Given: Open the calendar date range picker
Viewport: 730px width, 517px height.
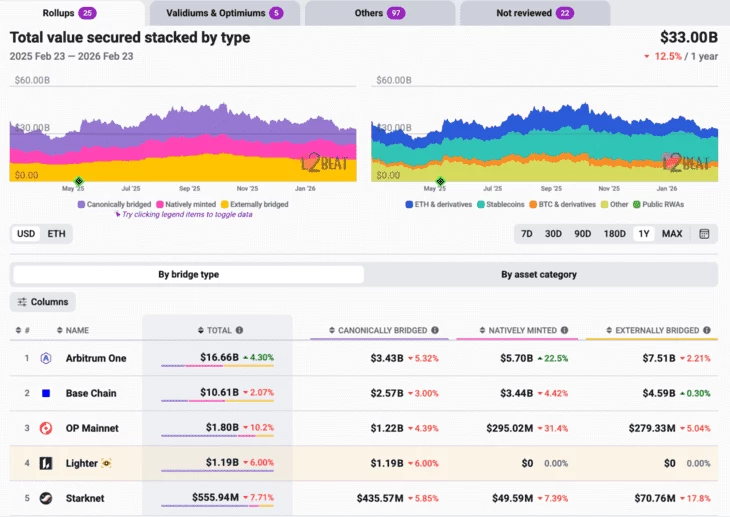Looking at the screenshot, I should click(704, 234).
